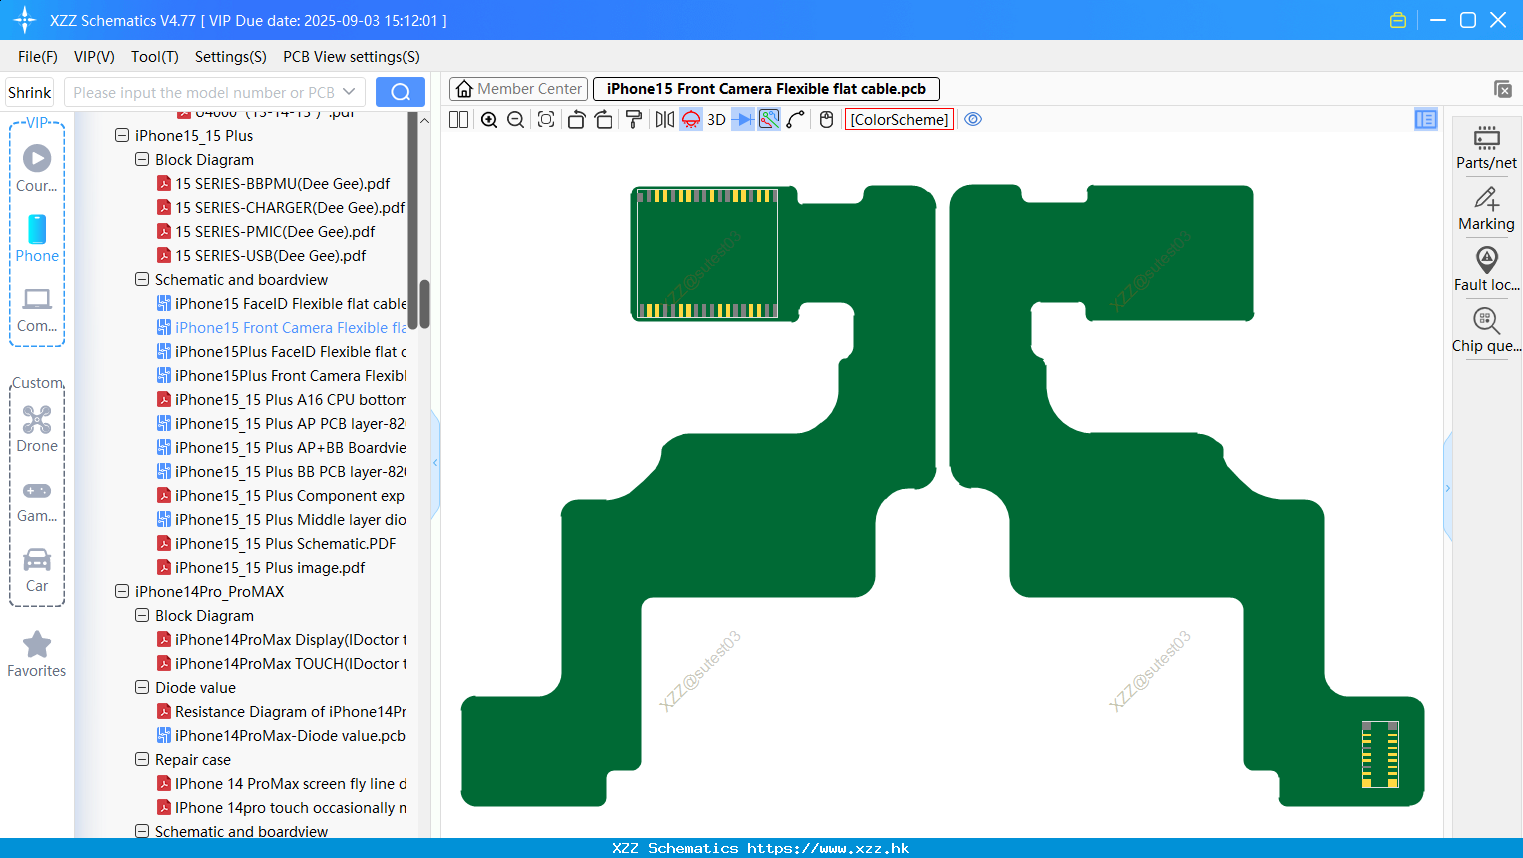The width and height of the screenshot is (1523, 858).
Task: Click the top-left connector component on board
Action: 707,253
